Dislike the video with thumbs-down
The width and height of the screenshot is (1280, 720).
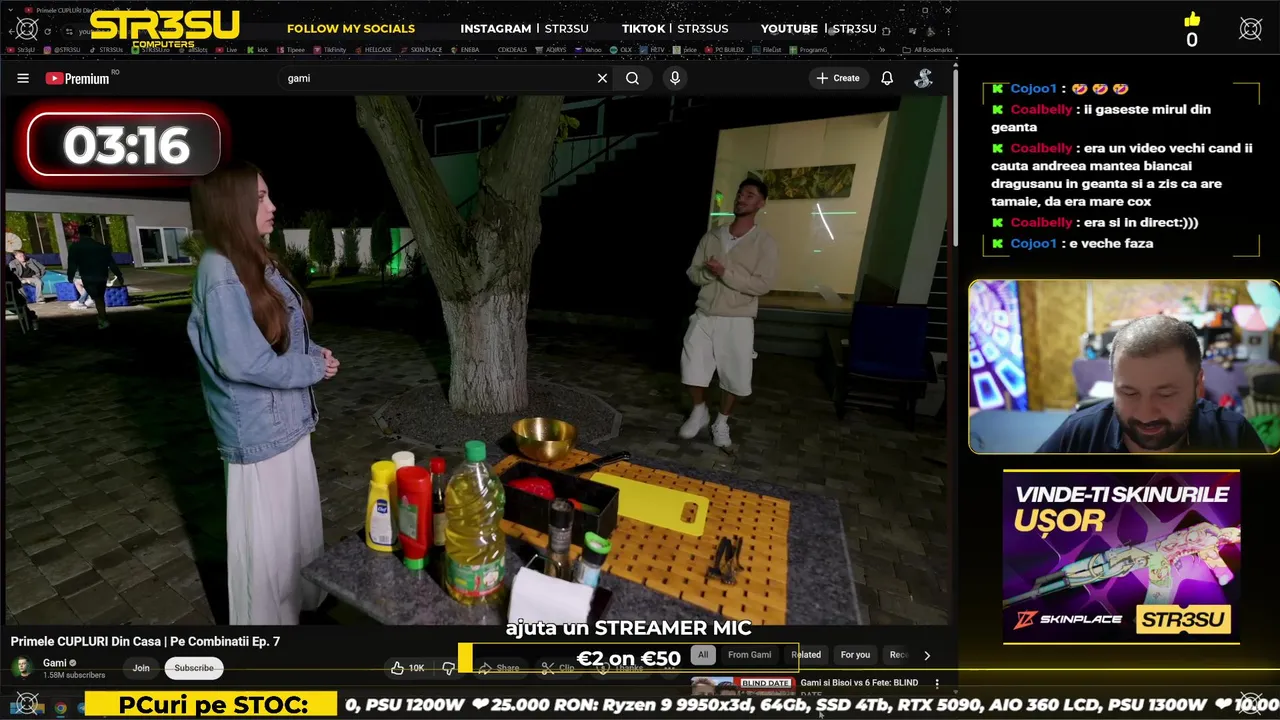(448, 668)
